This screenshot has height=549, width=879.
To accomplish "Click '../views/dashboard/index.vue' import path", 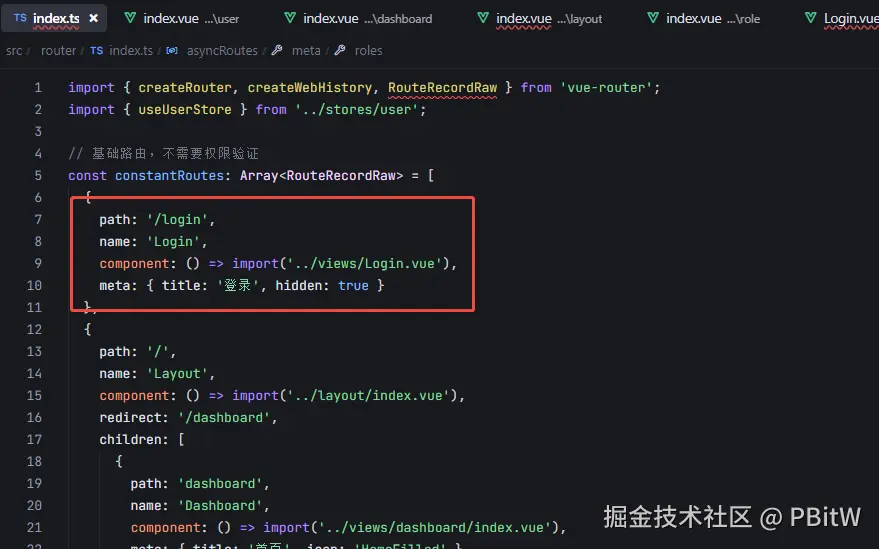I will tap(434, 528).
